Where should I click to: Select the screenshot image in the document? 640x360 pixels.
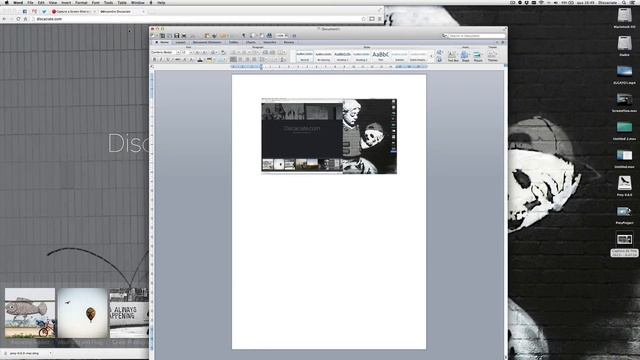click(329, 136)
